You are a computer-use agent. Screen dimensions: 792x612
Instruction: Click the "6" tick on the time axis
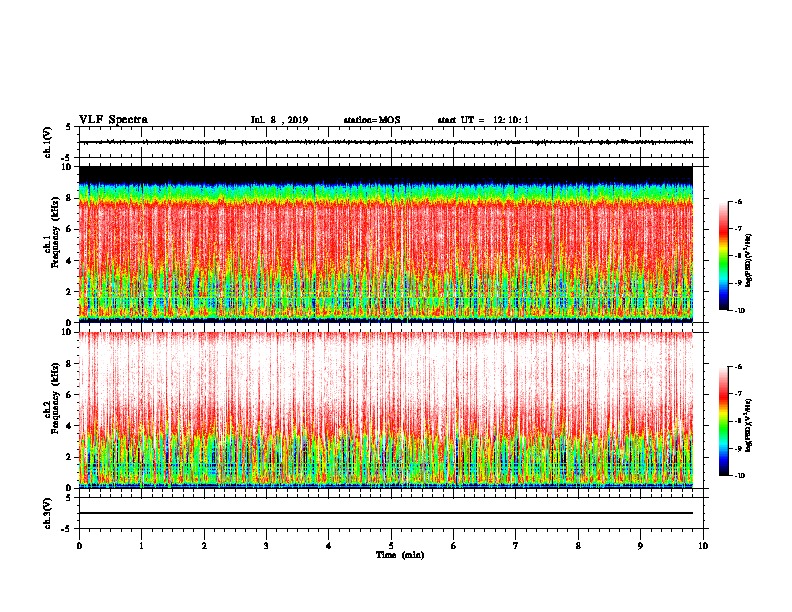point(454,546)
